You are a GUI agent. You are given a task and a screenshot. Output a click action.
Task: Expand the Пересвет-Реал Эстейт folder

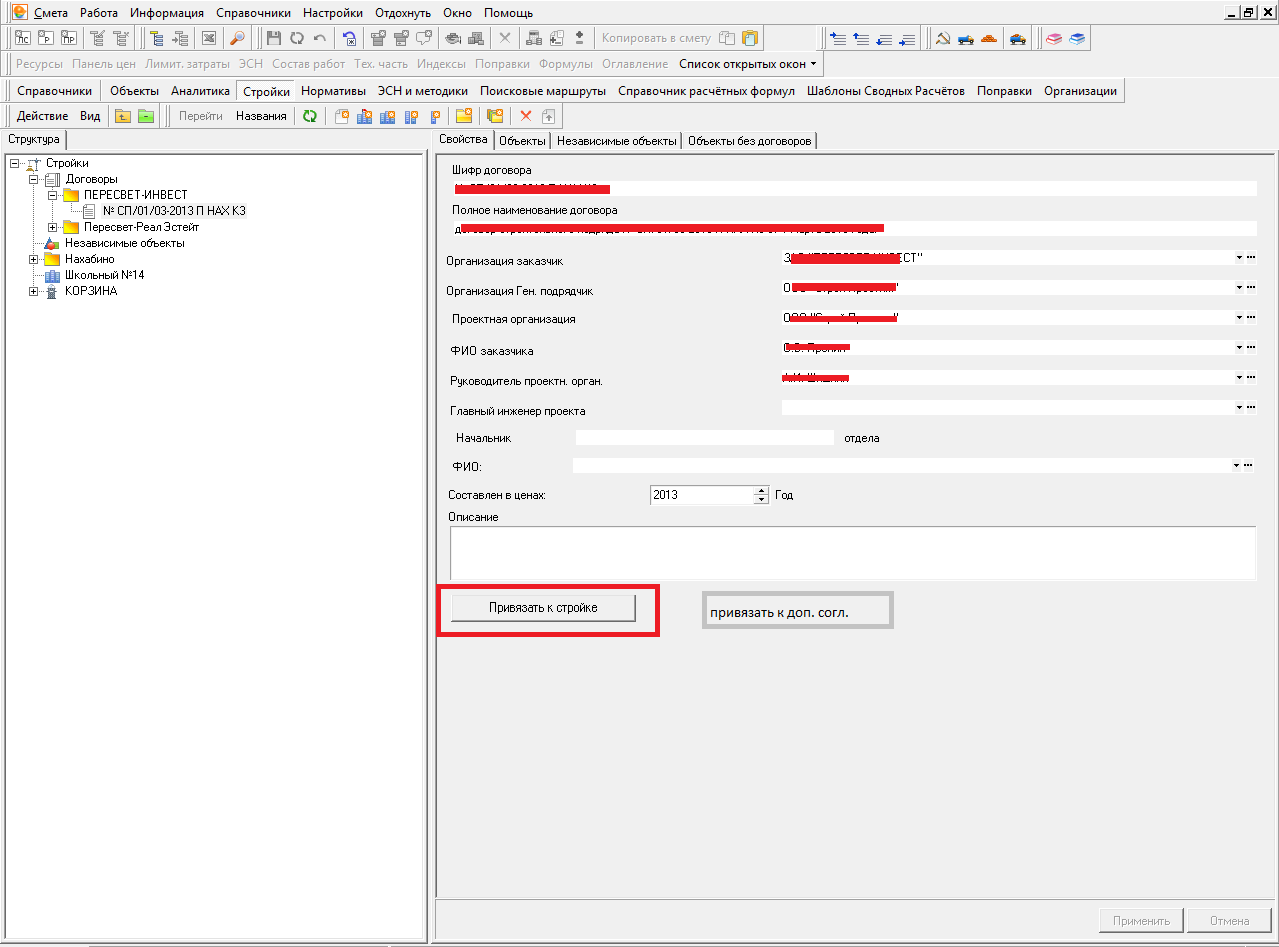pyautogui.click(x=52, y=227)
